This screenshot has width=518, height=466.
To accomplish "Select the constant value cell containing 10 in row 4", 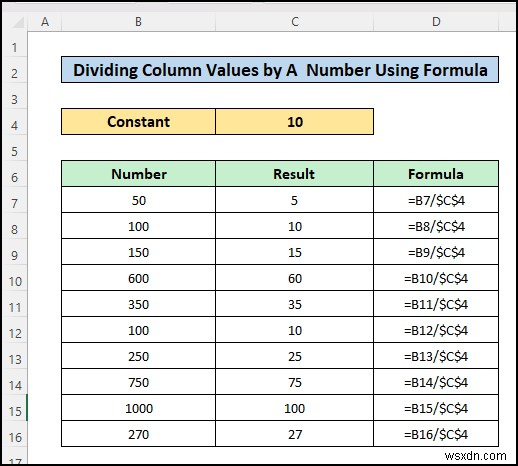I will pyautogui.click(x=295, y=122).
